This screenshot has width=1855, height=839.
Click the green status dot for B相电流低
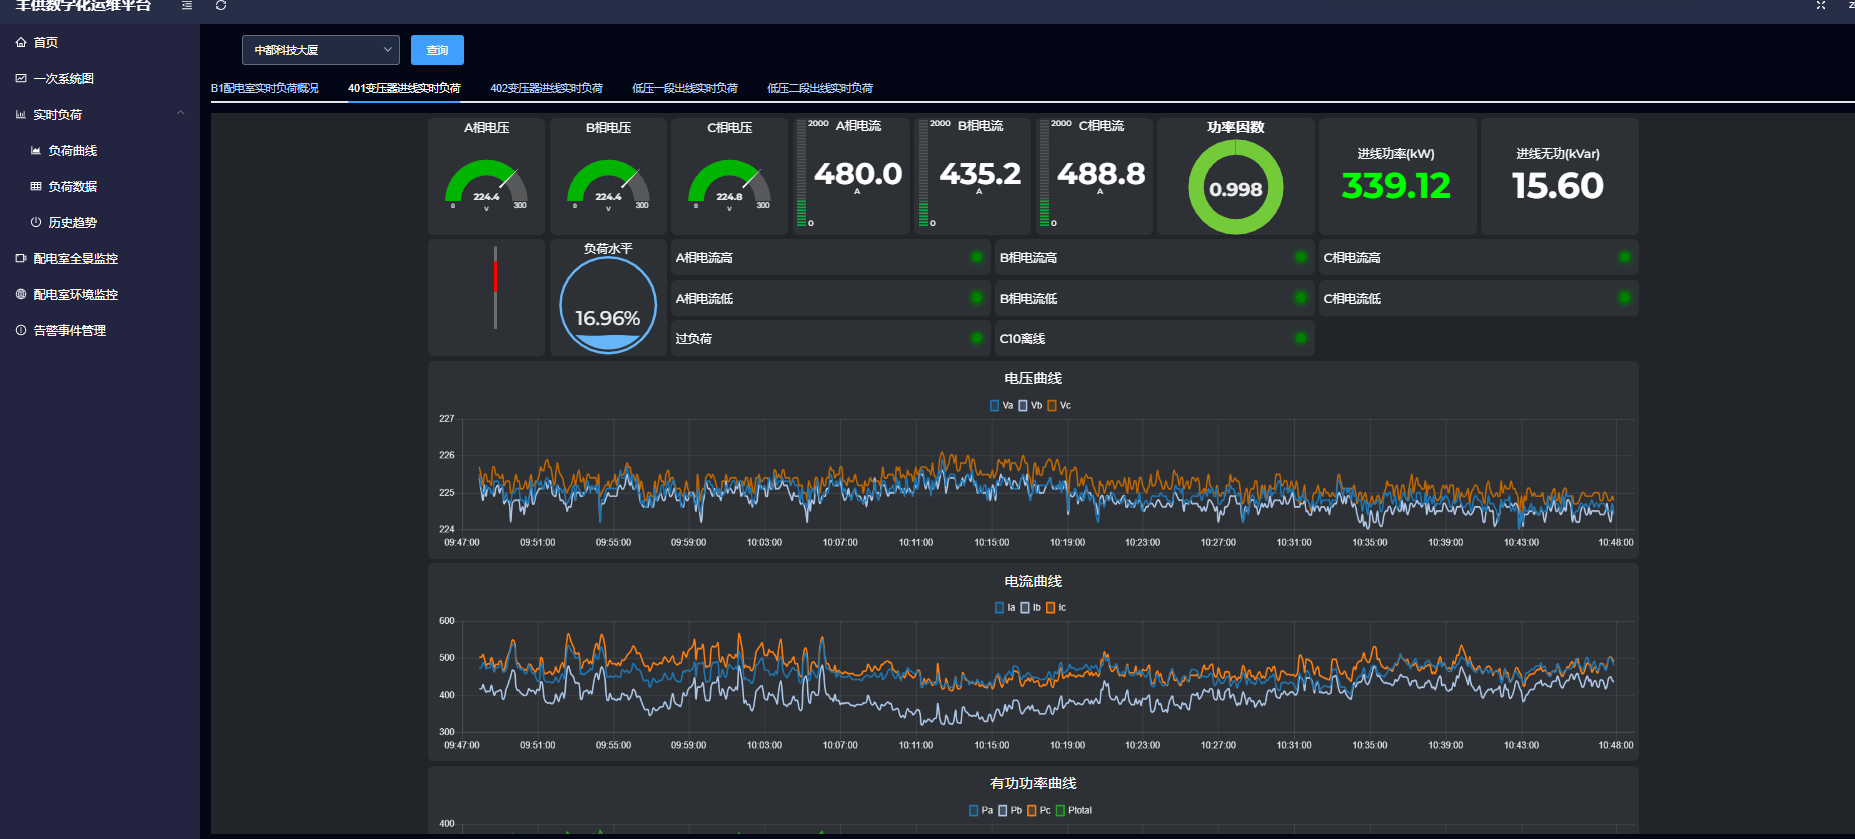coord(1301,297)
